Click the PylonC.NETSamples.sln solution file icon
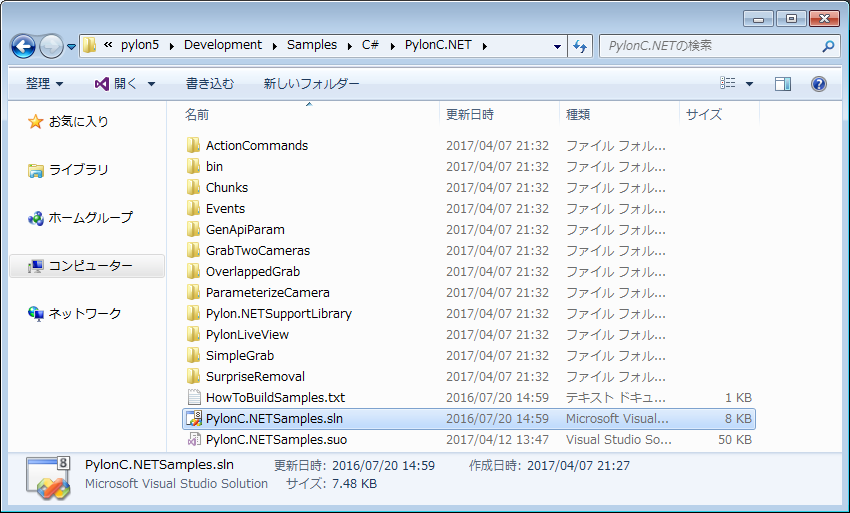This screenshot has height=513, width=850. (x=194, y=418)
